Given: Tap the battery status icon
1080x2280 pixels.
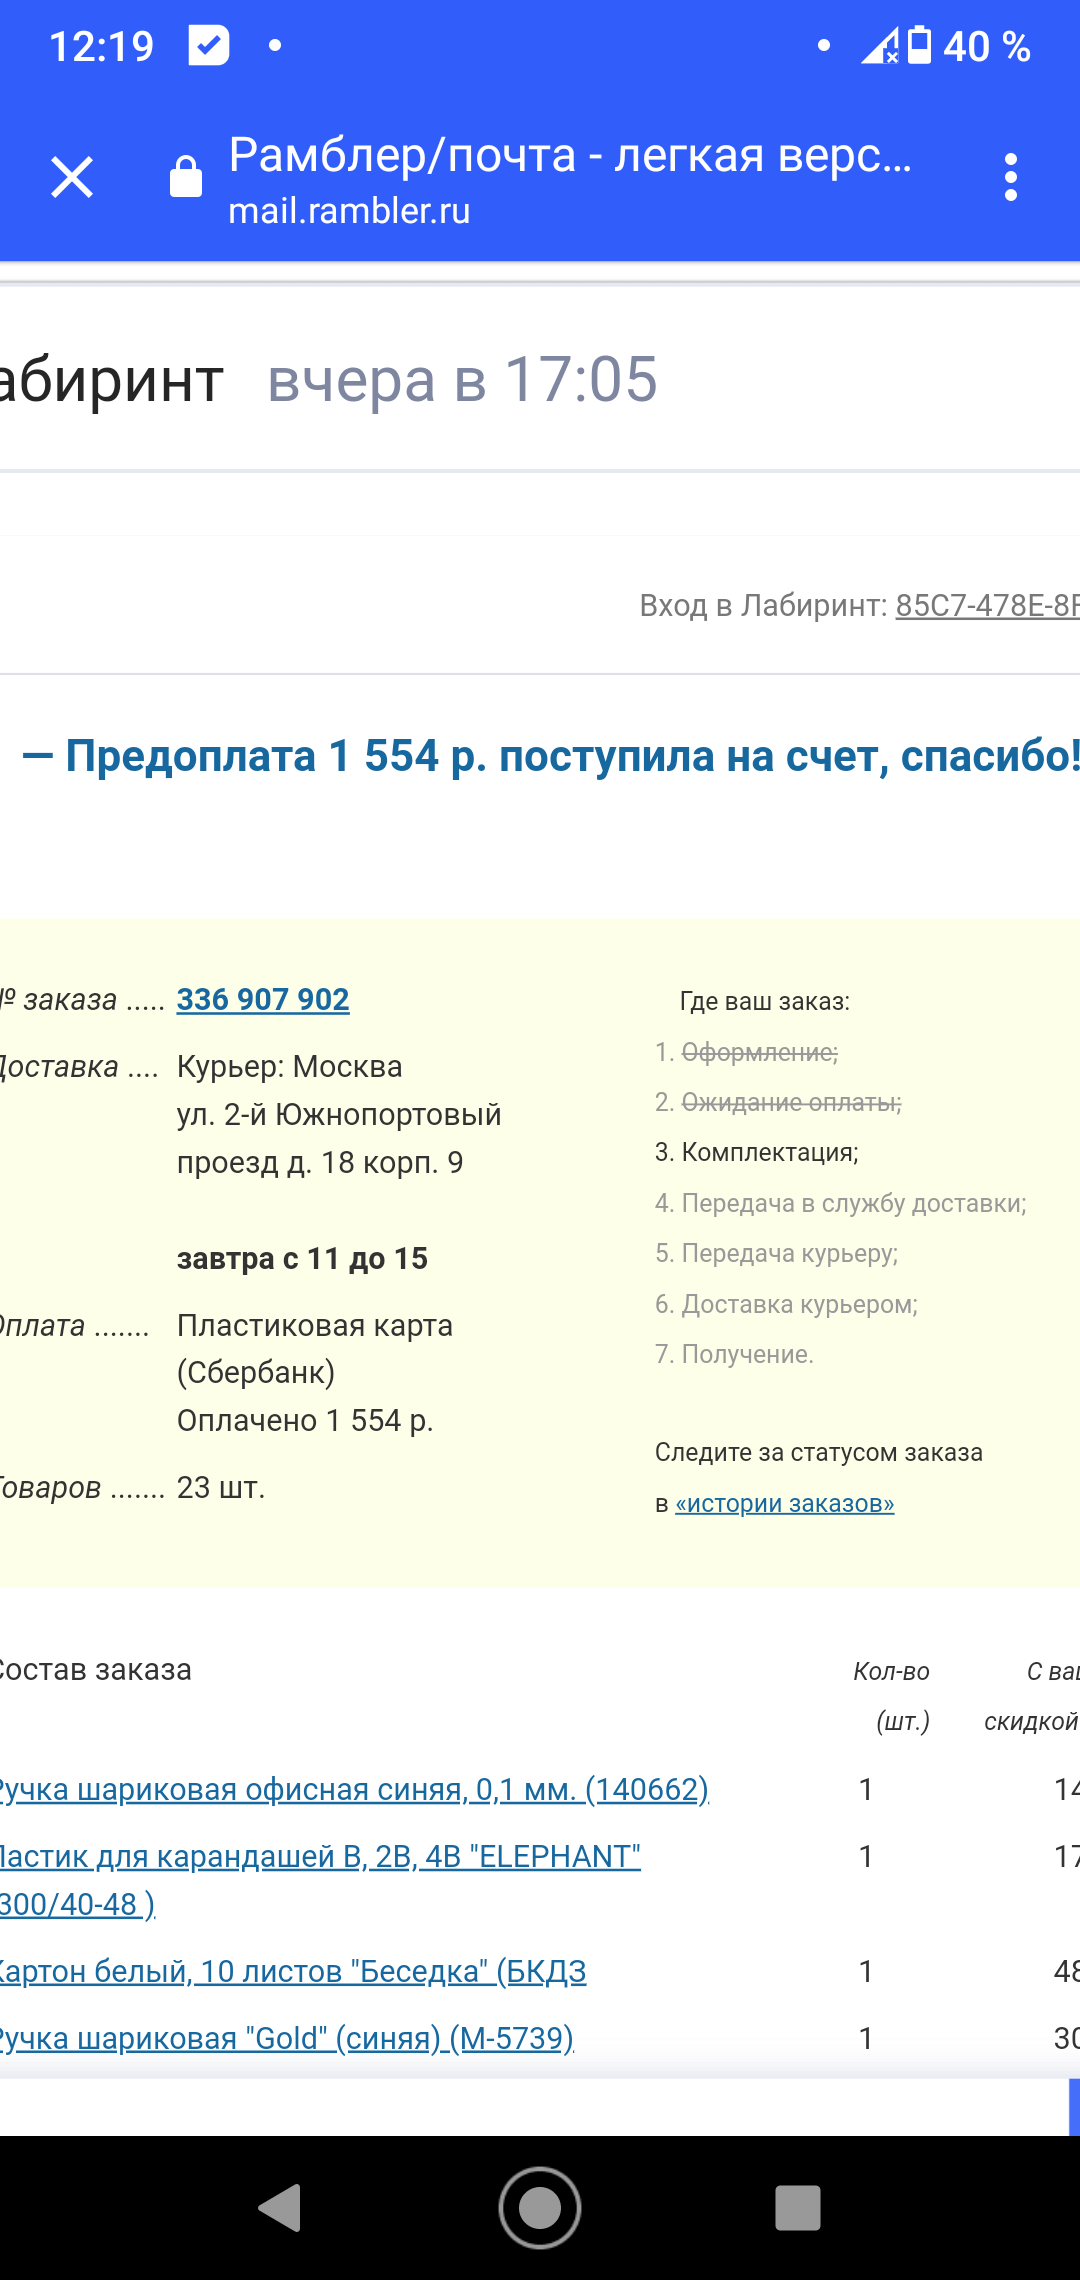Looking at the screenshot, I should [x=919, y=45].
